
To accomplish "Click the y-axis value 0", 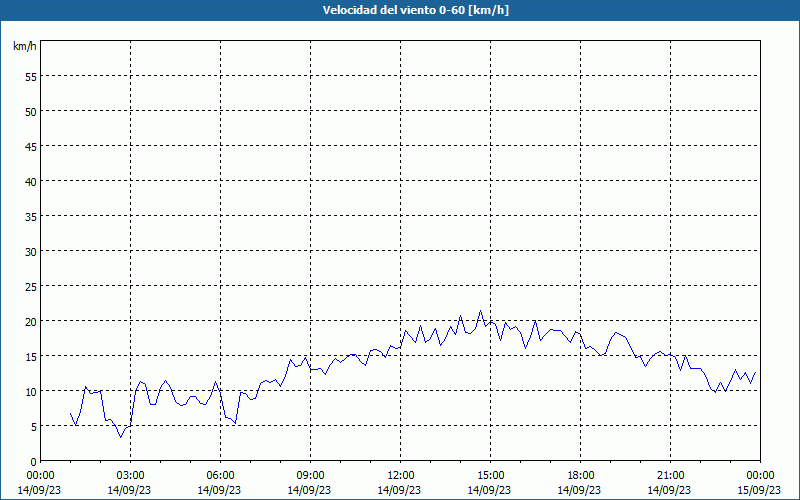I will coord(34,462).
